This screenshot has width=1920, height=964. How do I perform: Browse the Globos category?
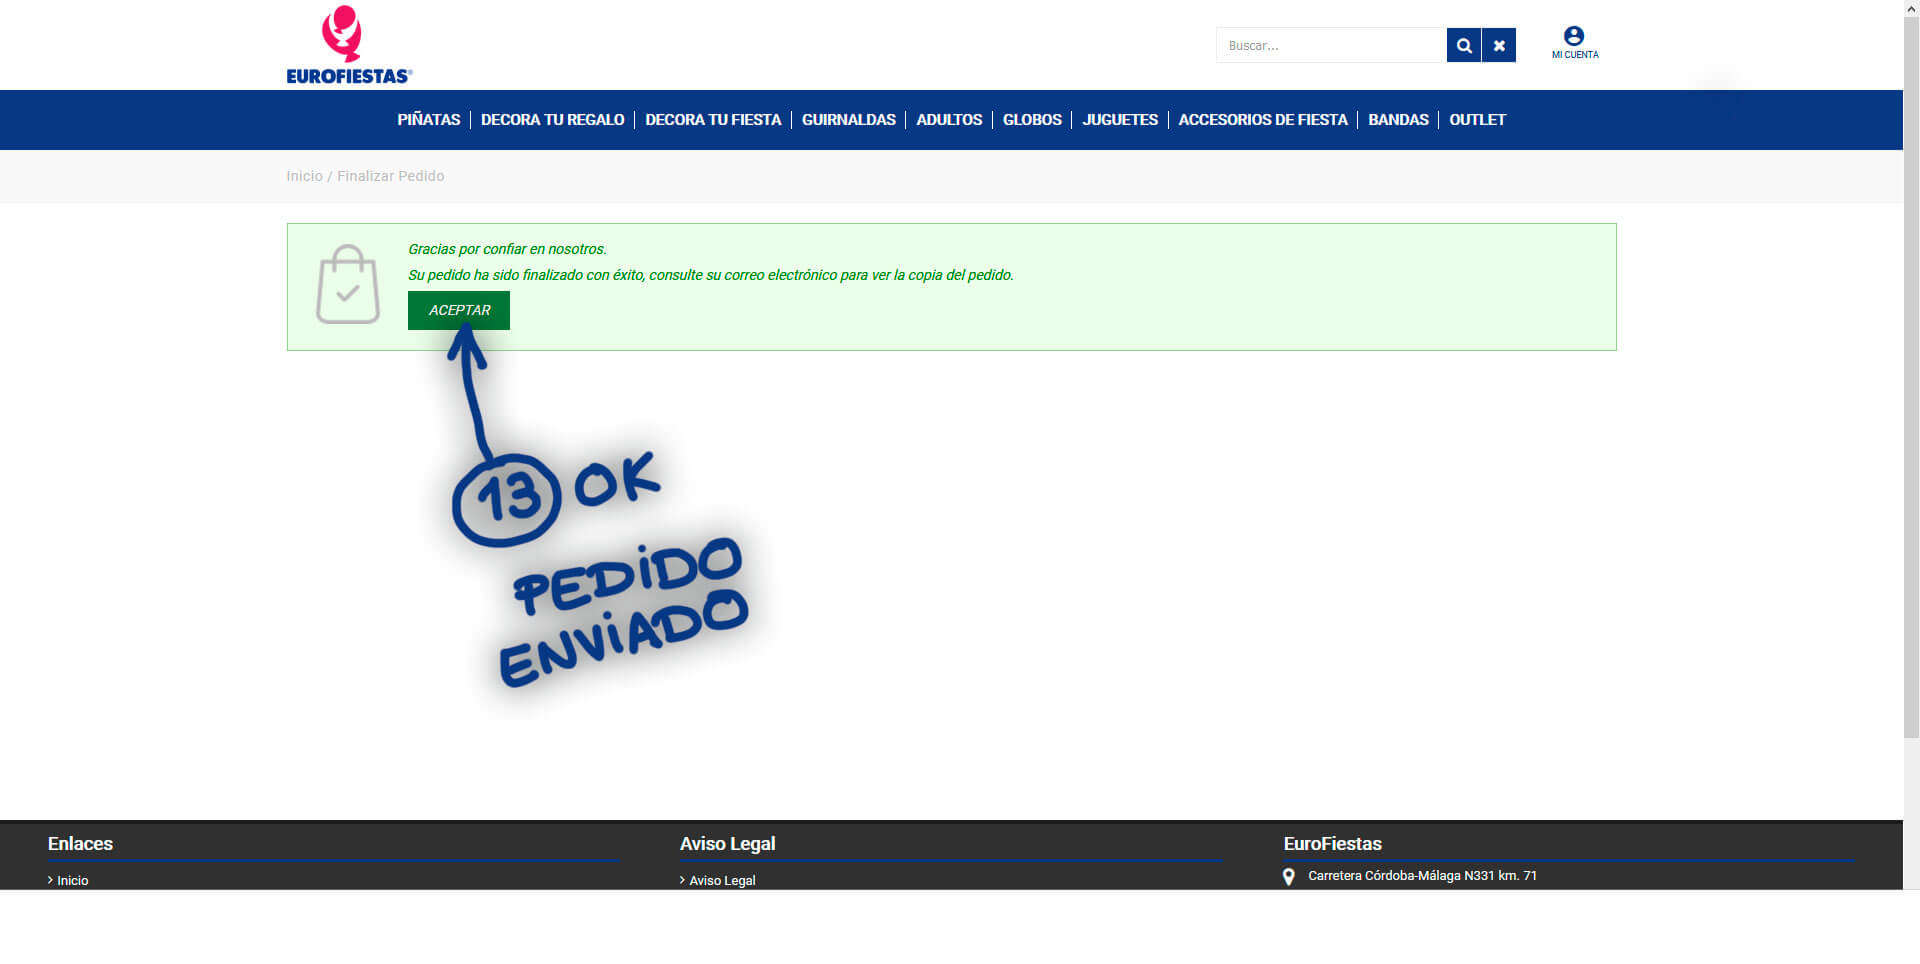(1032, 120)
